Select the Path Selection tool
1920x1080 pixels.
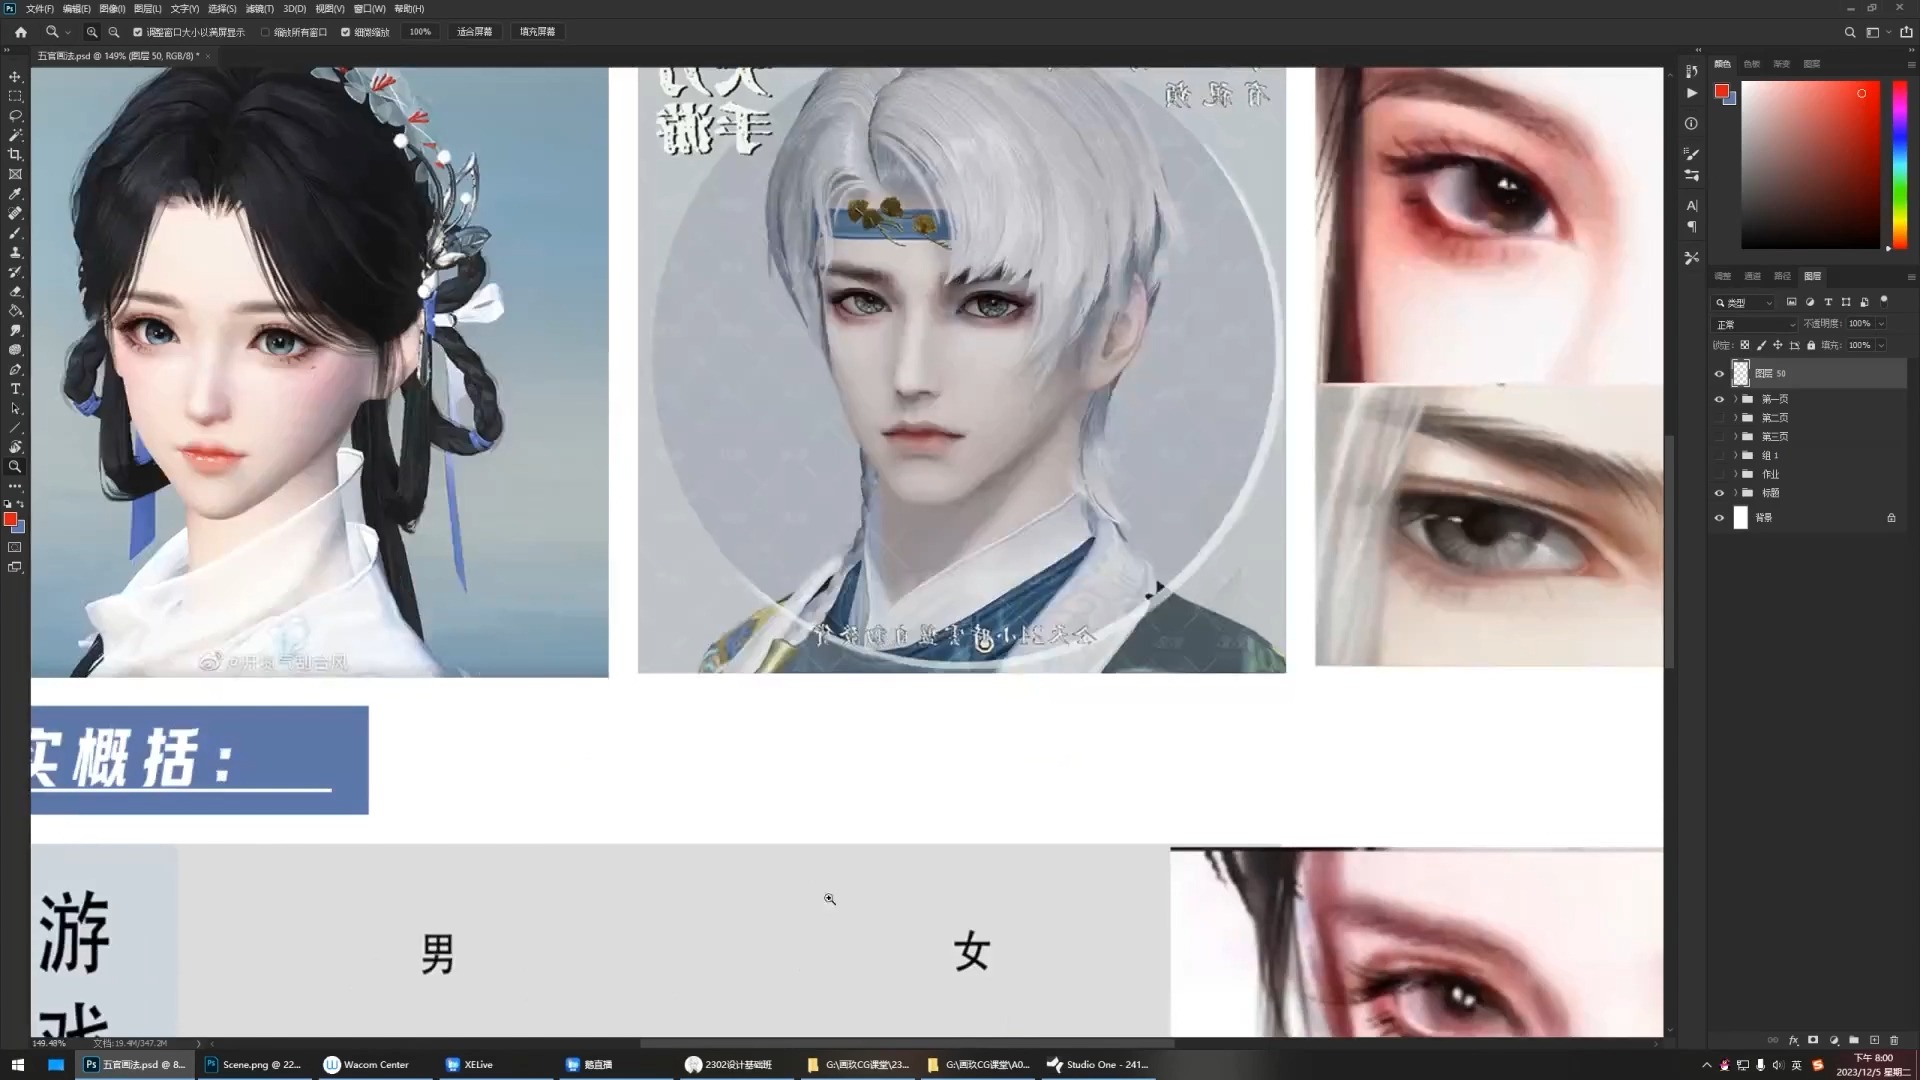pyautogui.click(x=15, y=408)
